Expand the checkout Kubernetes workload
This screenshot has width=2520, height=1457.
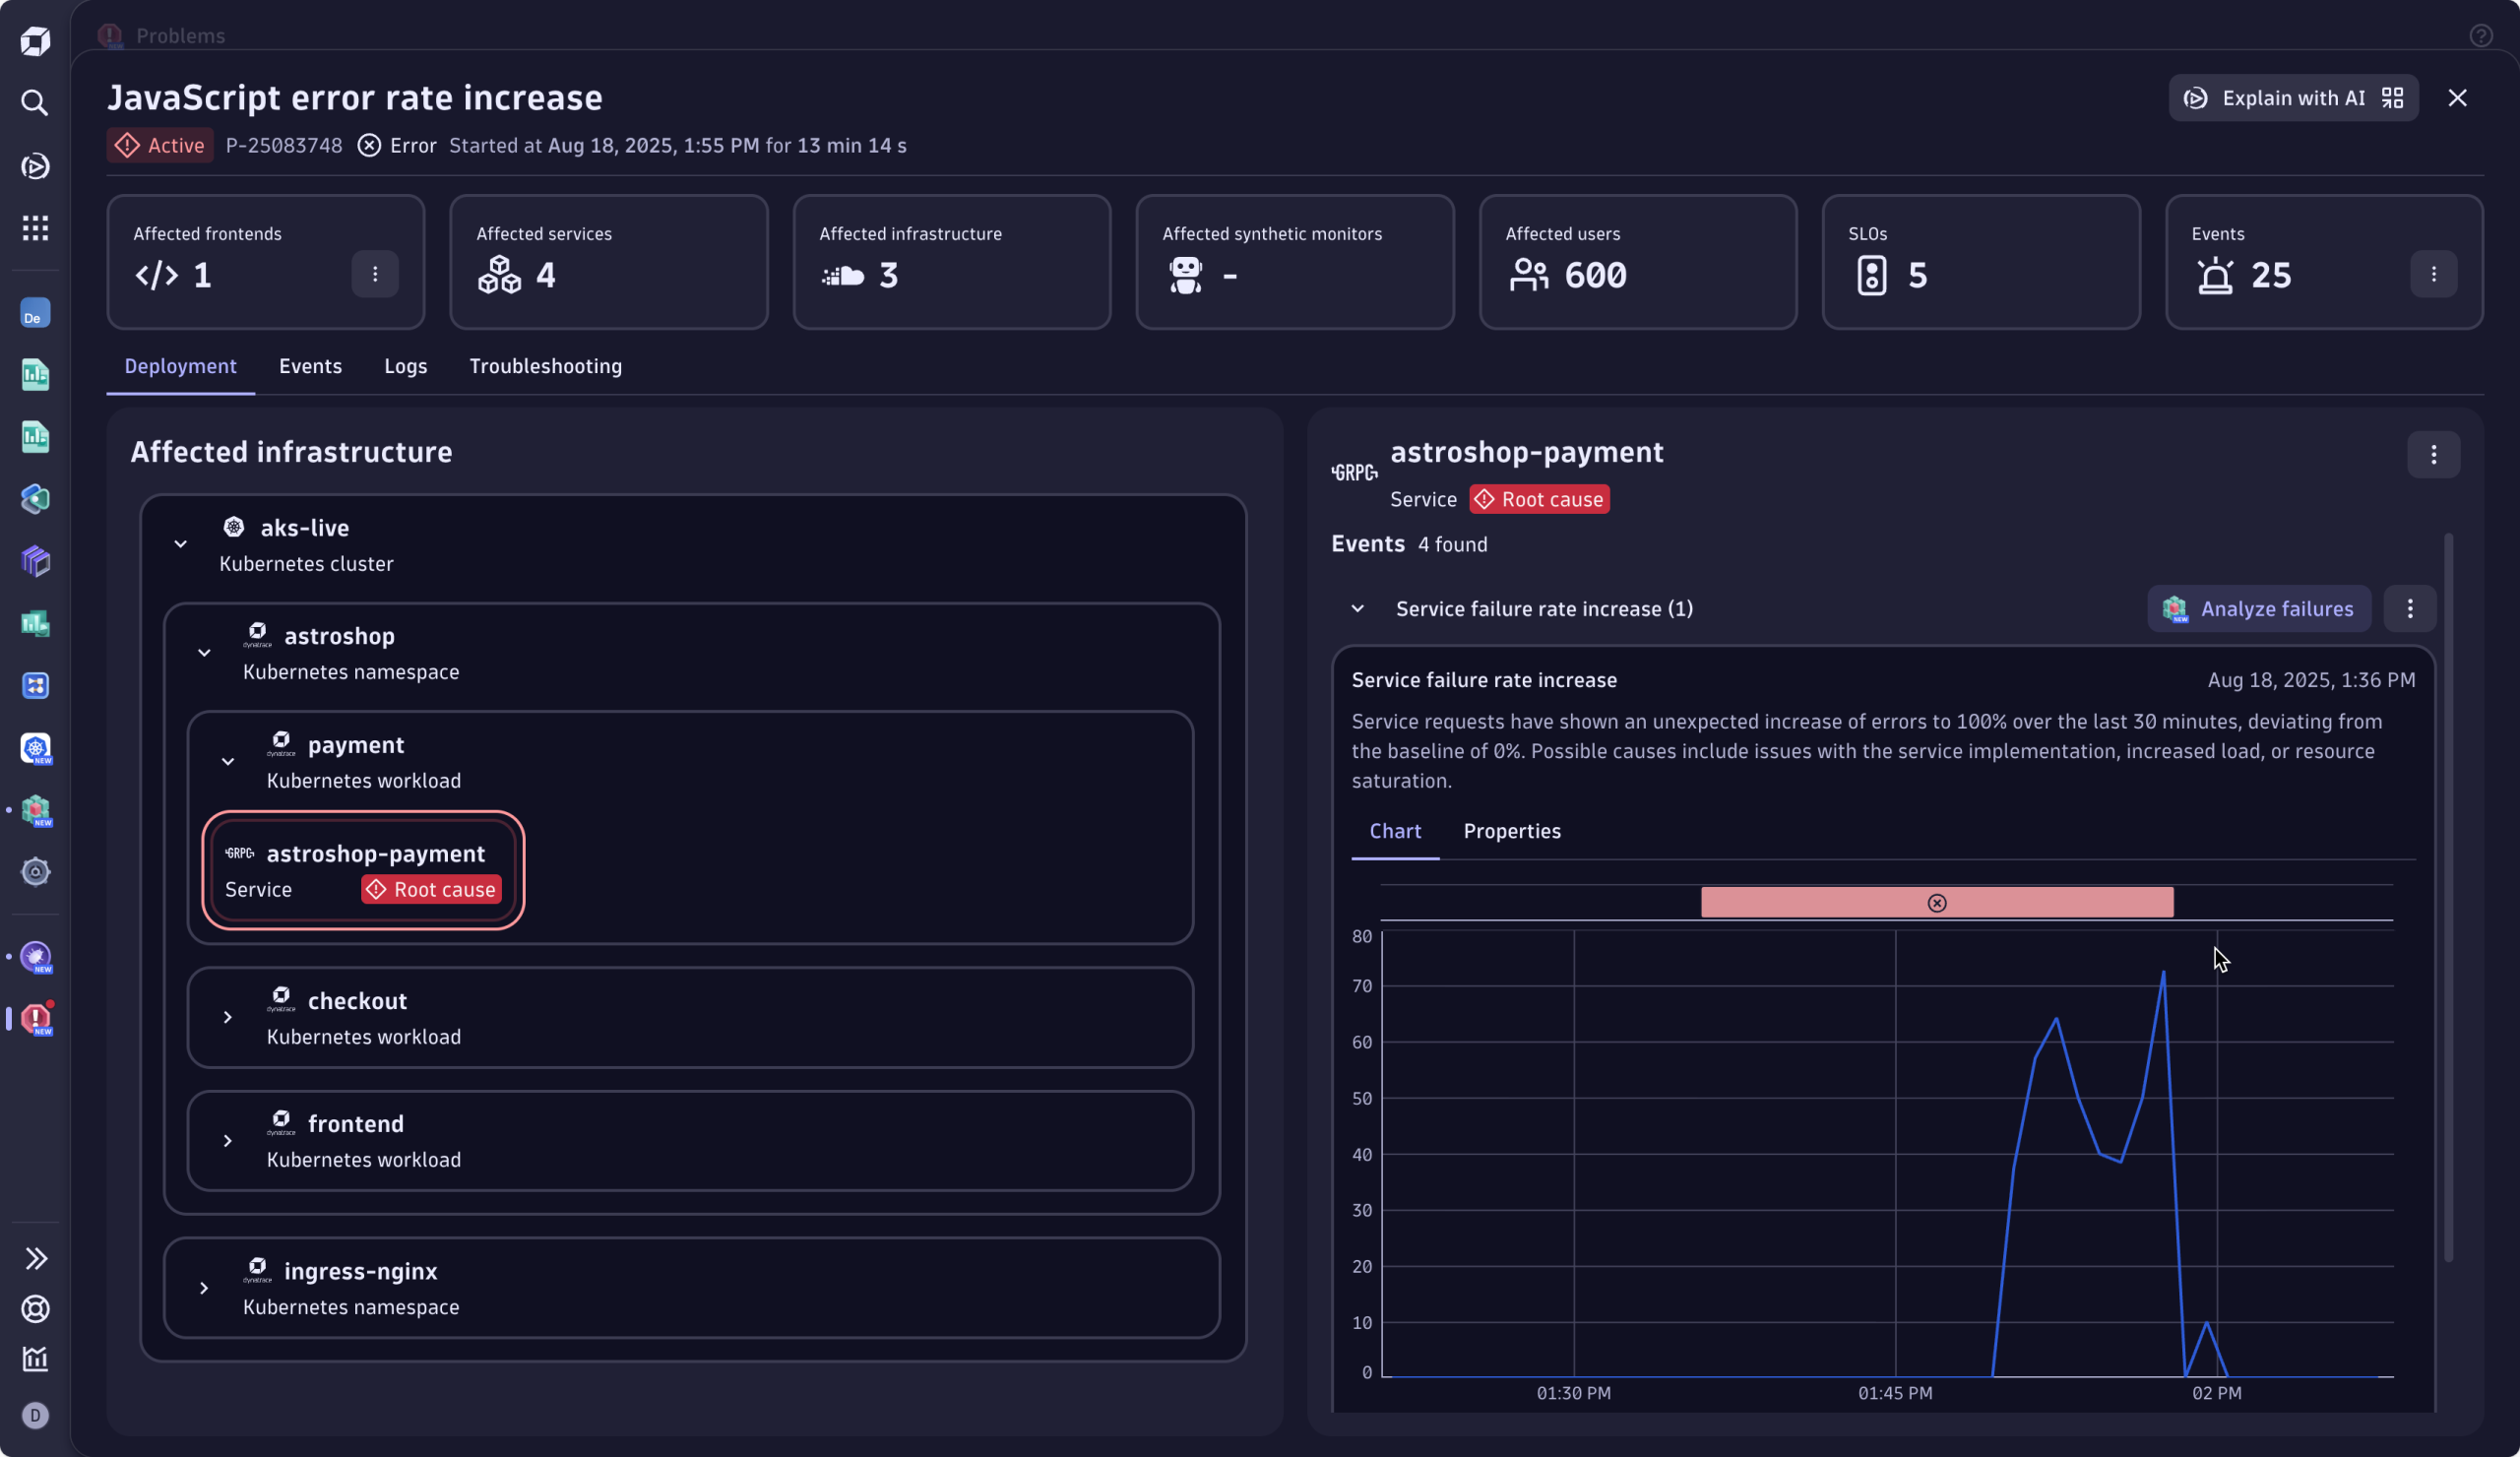pyautogui.click(x=228, y=1018)
